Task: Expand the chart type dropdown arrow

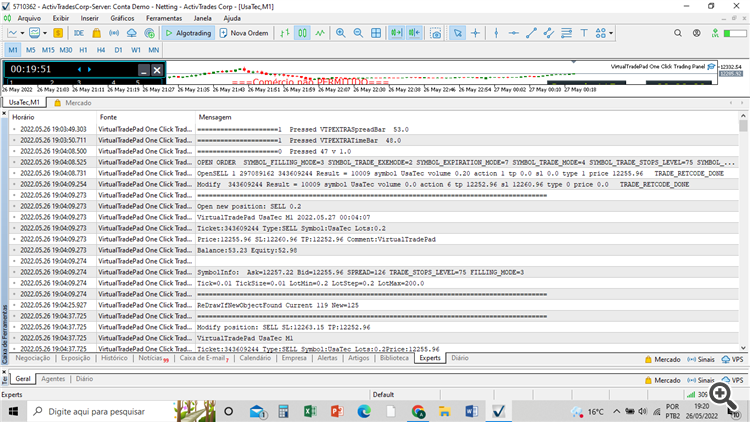Action: tap(22, 33)
